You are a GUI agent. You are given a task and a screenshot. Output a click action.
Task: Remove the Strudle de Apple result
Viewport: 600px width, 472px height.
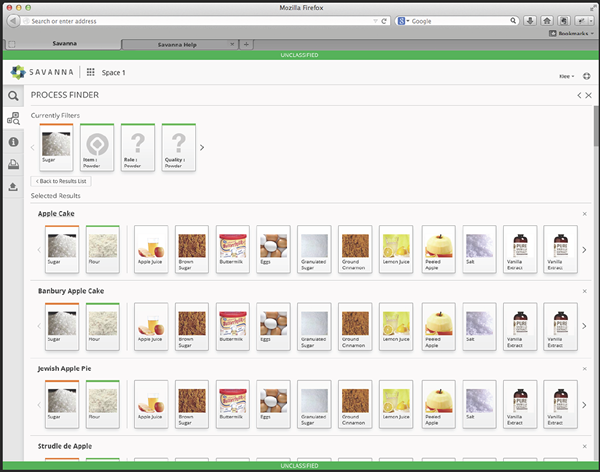point(584,446)
